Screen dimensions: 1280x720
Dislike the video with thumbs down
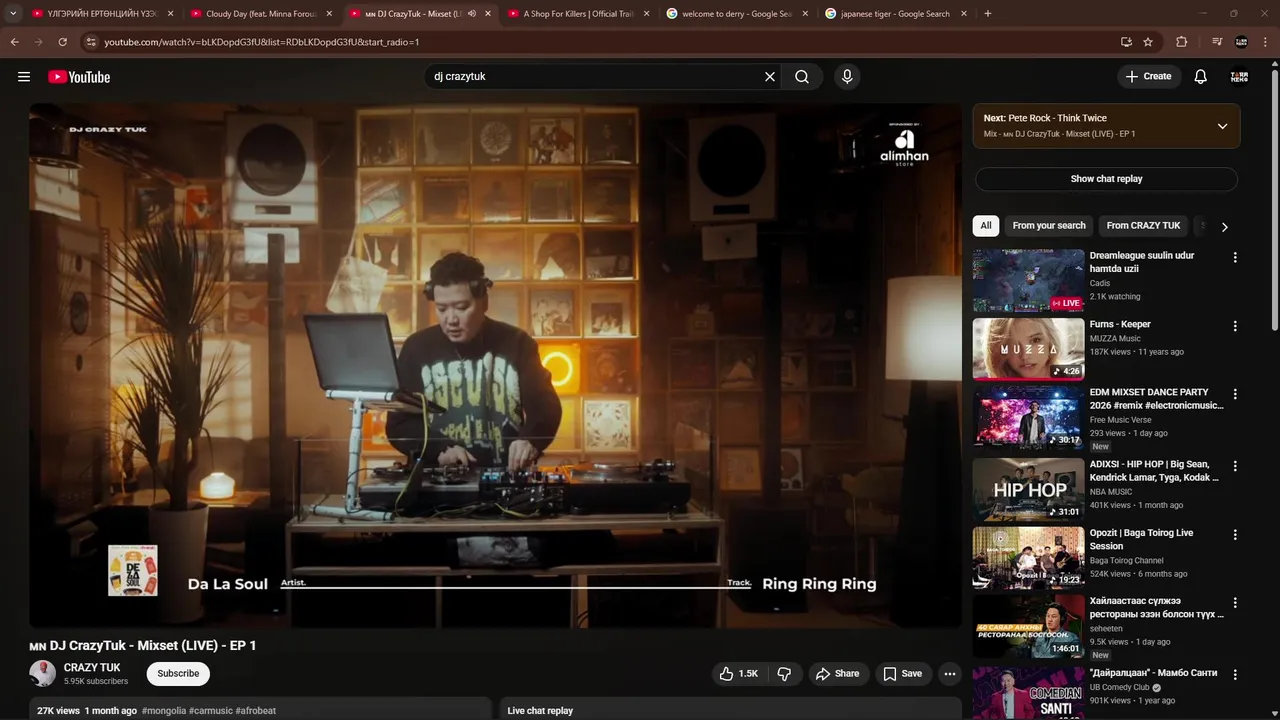(784, 674)
